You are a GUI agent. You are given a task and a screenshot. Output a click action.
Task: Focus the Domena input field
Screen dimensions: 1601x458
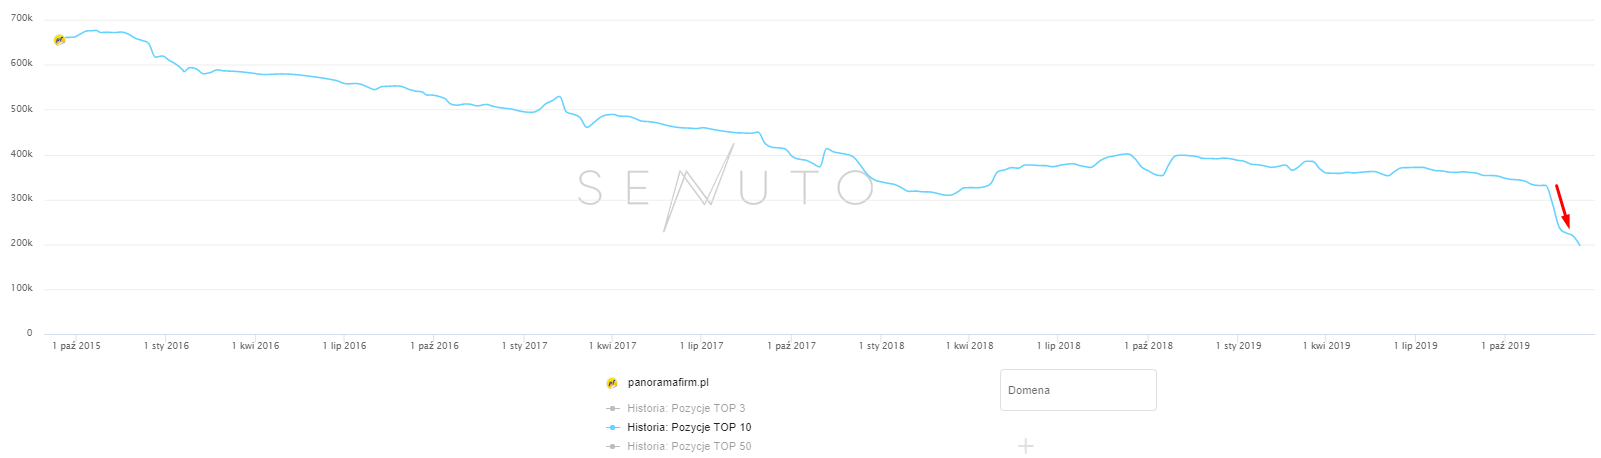pos(1078,390)
